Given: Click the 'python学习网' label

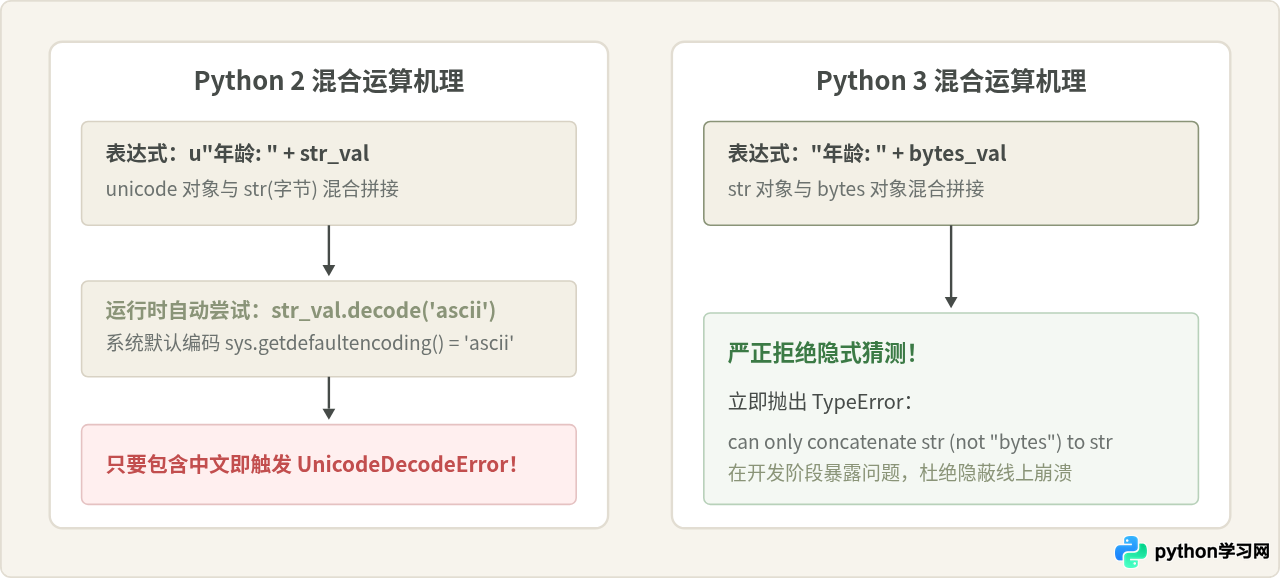Looking at the screenshot, I should (1212, 552).
